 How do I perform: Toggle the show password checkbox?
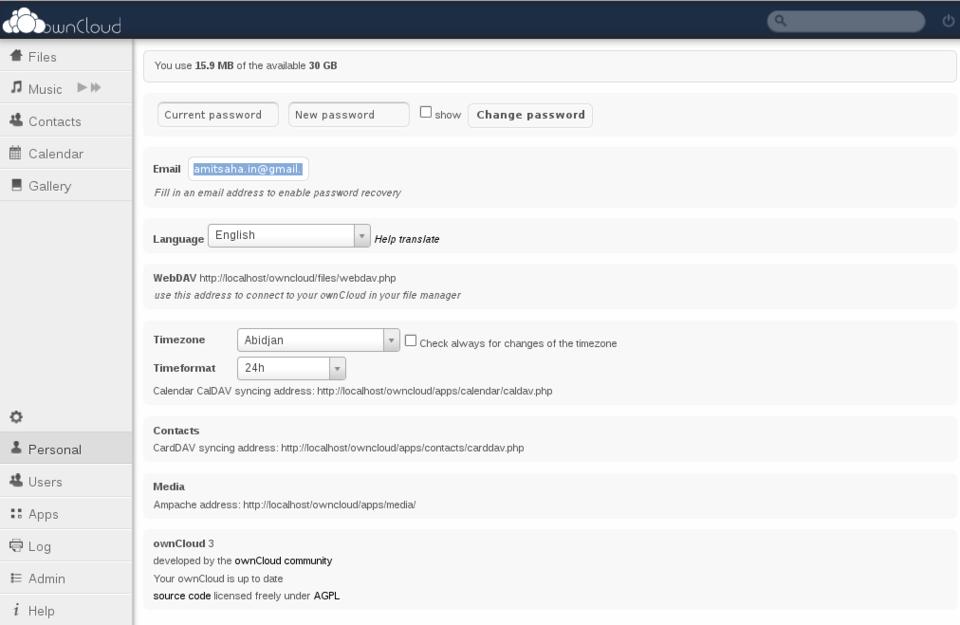[x=426, y=112]
